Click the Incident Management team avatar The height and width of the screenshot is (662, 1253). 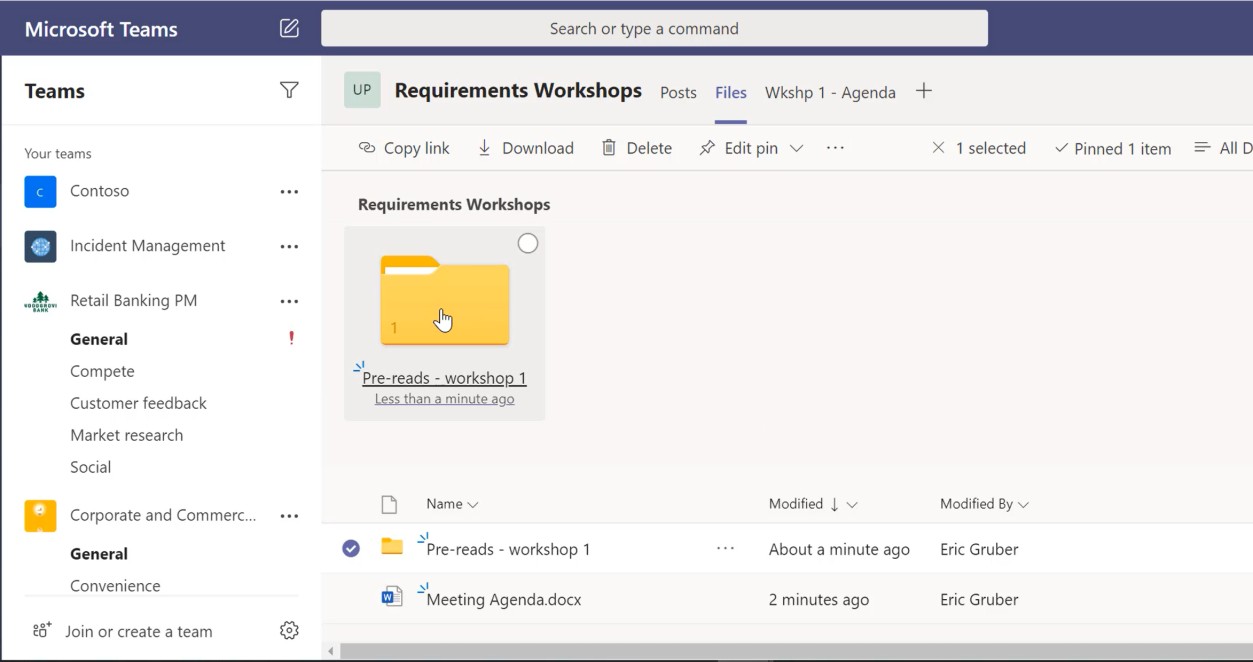(40, 246)
